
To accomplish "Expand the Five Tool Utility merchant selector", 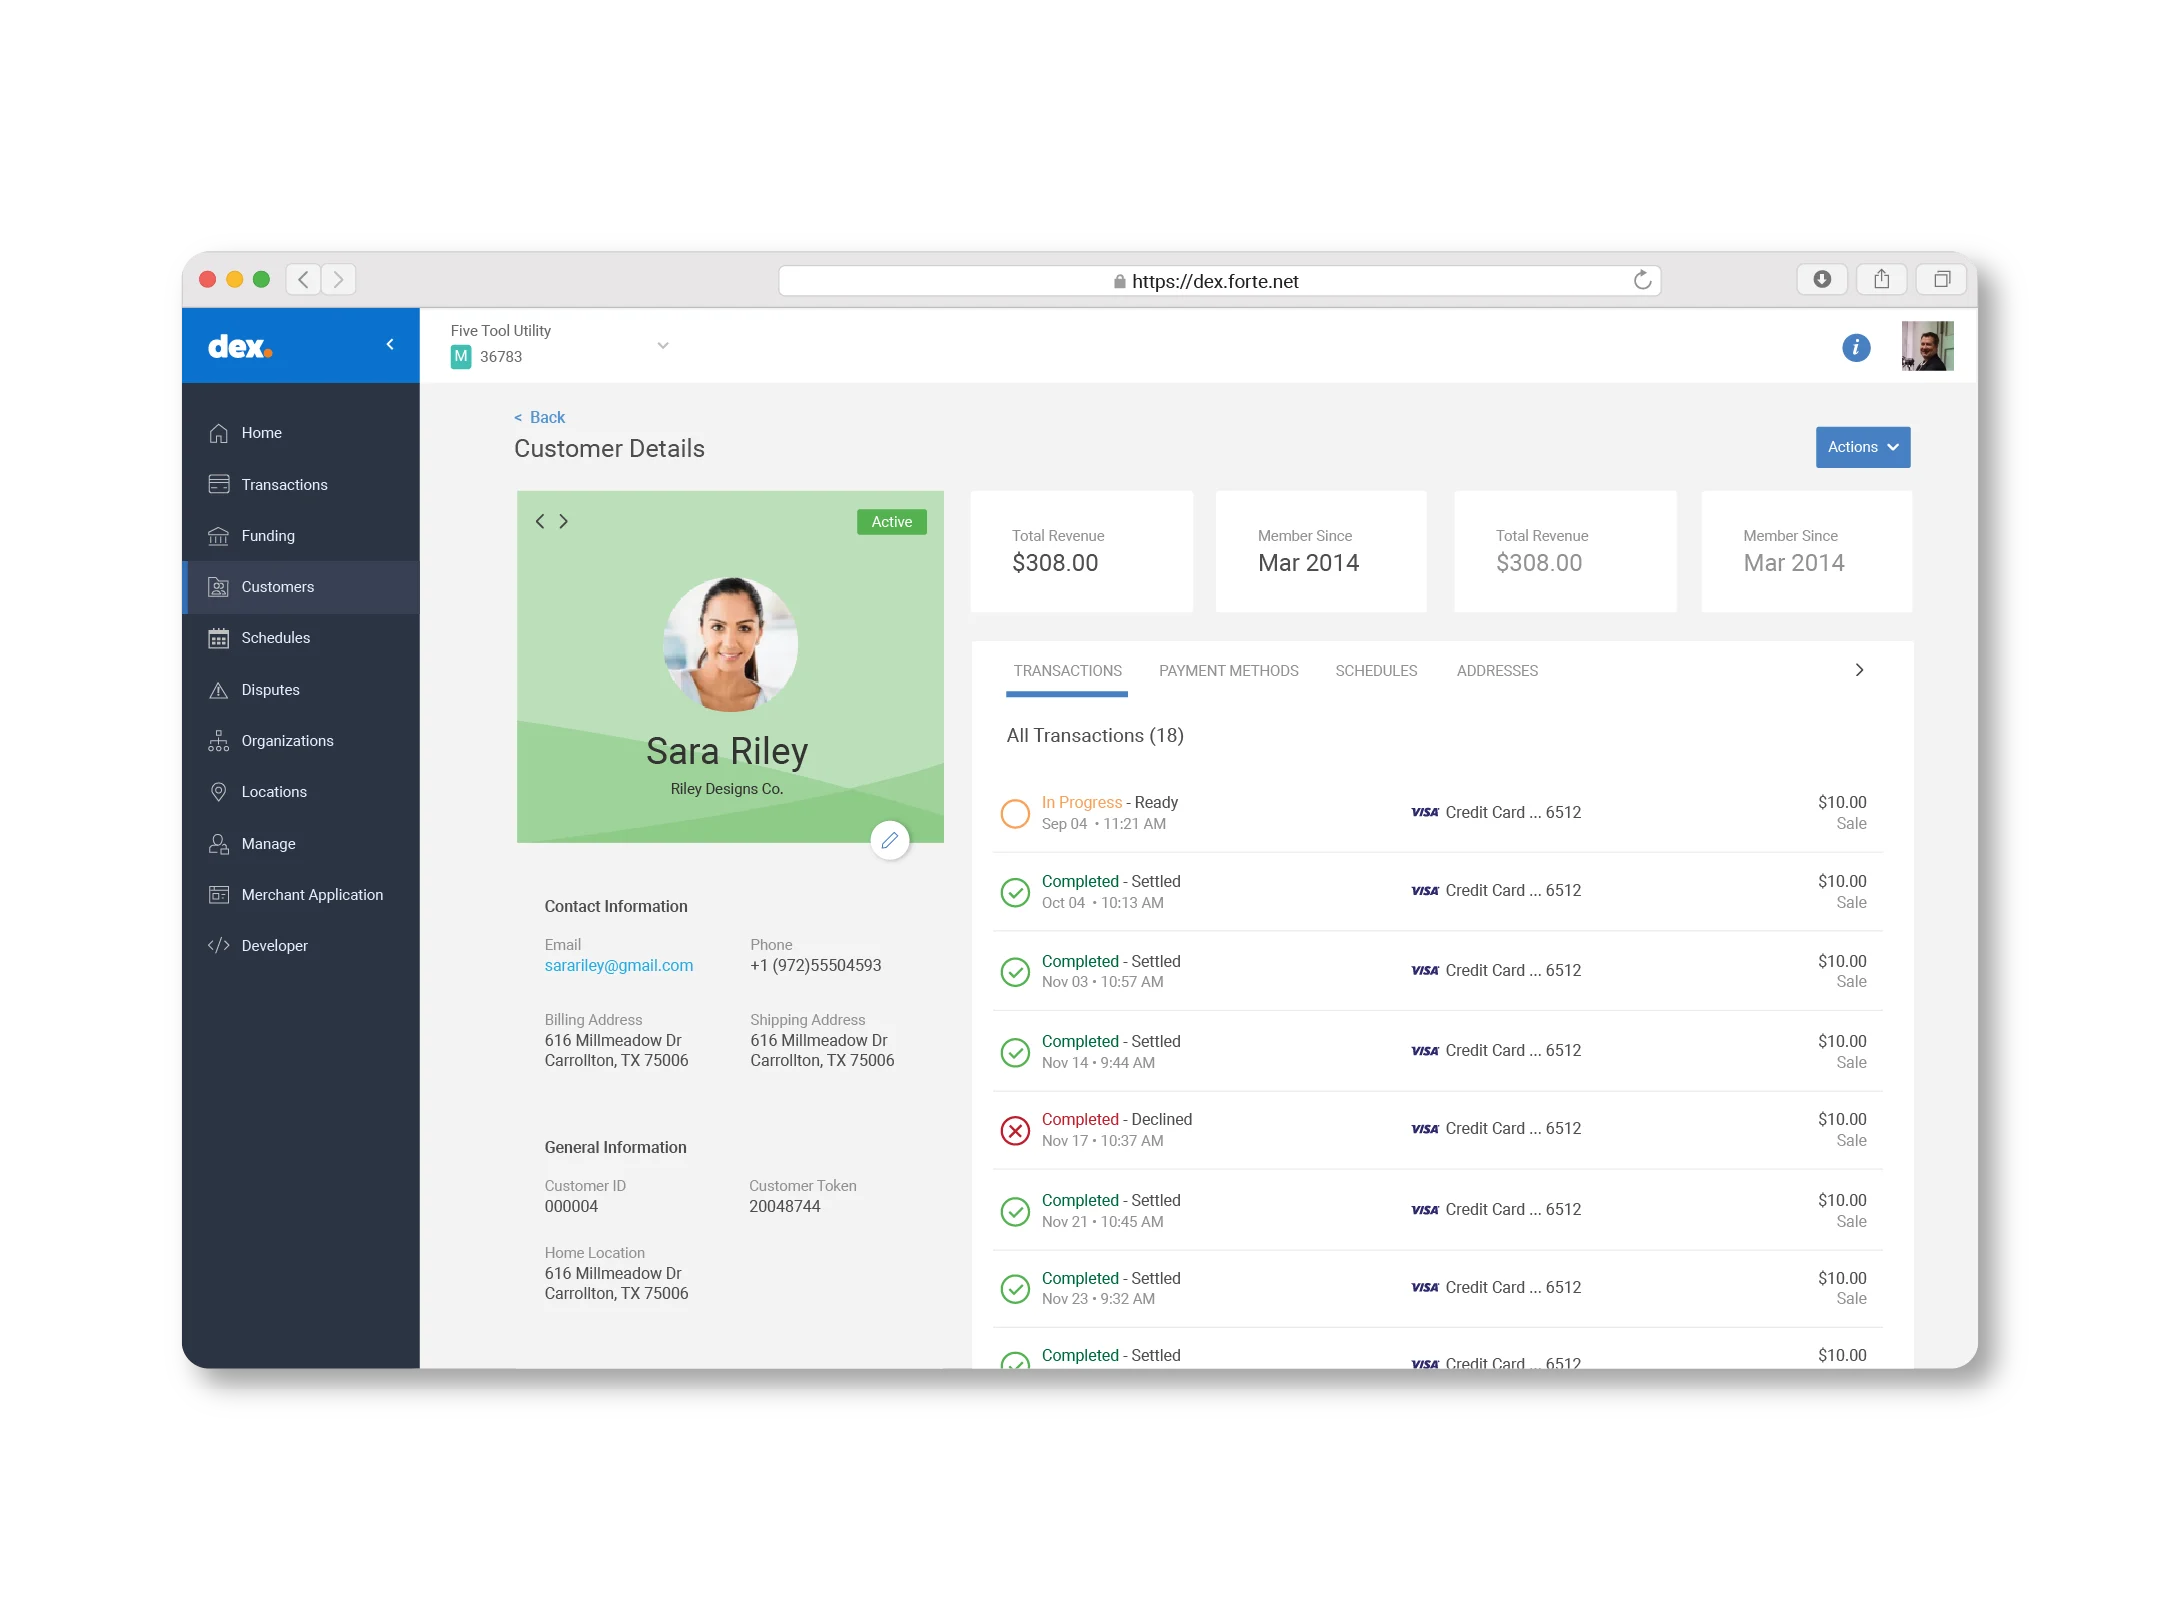I will tap(662, 345).
